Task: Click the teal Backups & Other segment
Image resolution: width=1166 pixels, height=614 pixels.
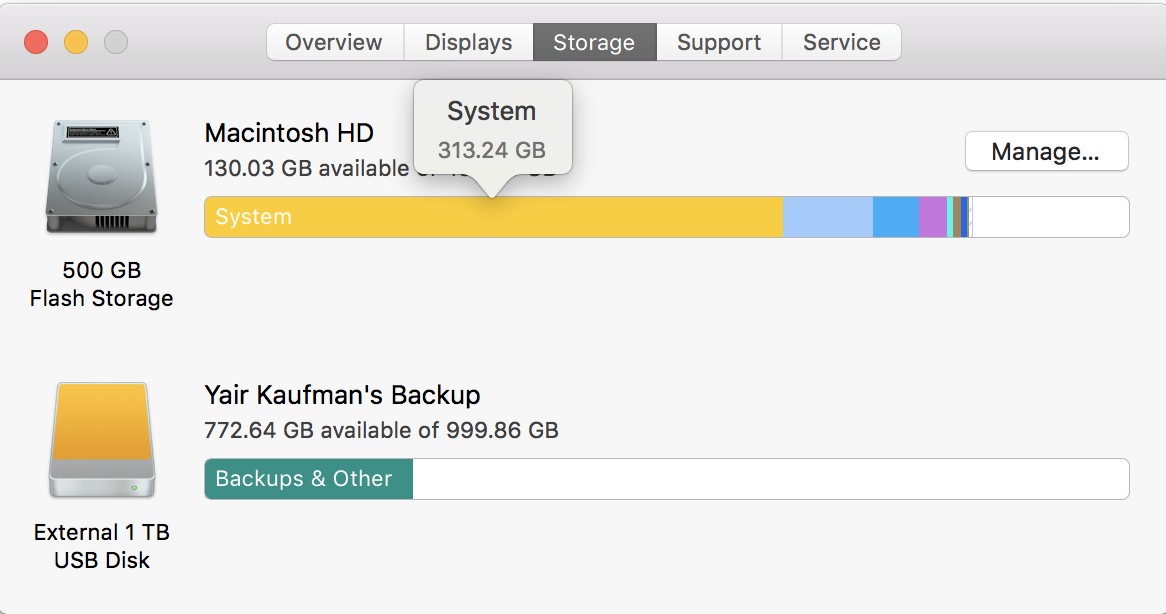Action: click(x=308, y=479)
